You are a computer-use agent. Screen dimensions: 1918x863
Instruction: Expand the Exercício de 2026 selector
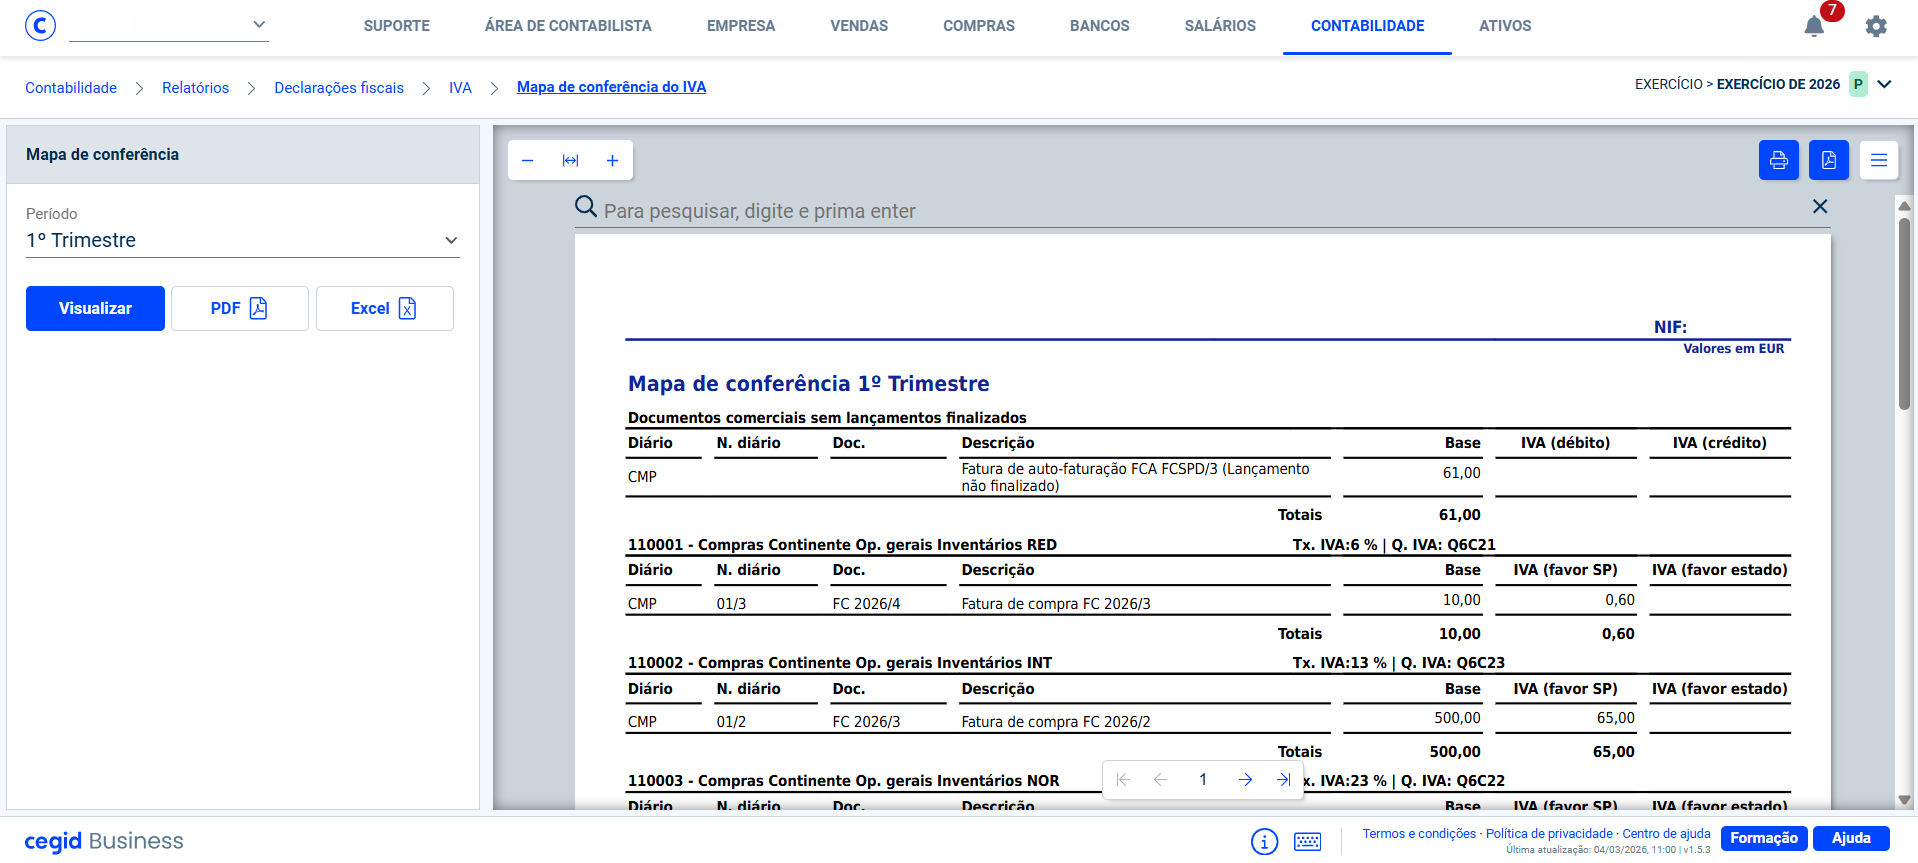click(x=1885, y=84)
